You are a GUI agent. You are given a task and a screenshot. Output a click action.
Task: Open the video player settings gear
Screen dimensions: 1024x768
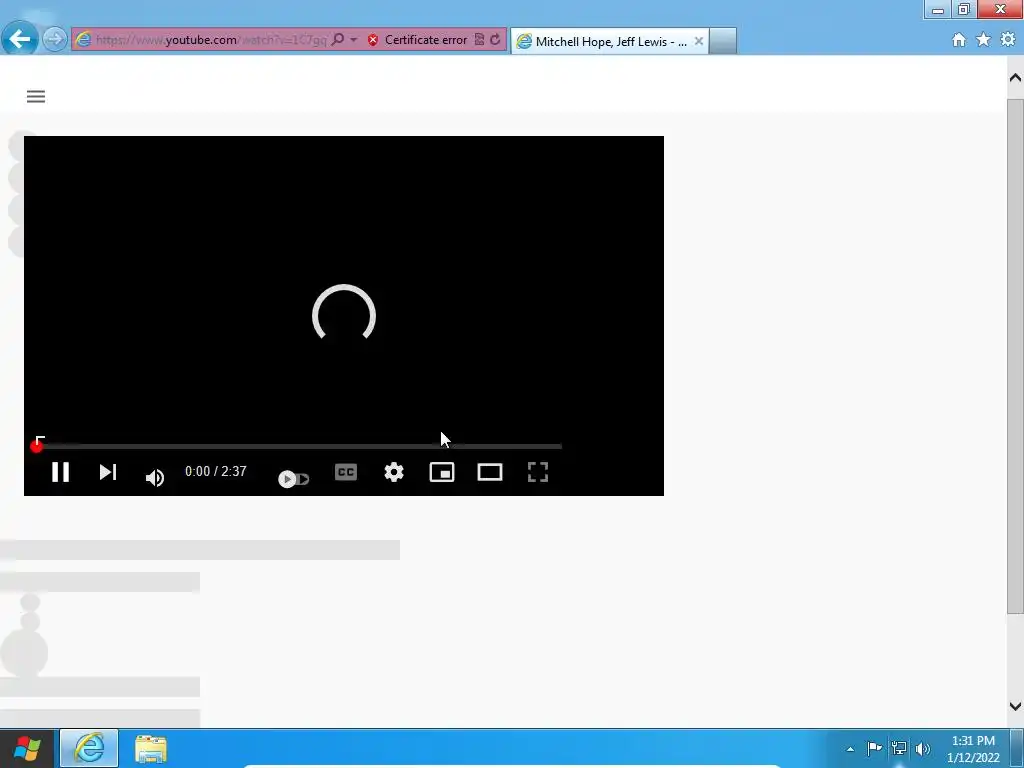click(x=394, y=472)
